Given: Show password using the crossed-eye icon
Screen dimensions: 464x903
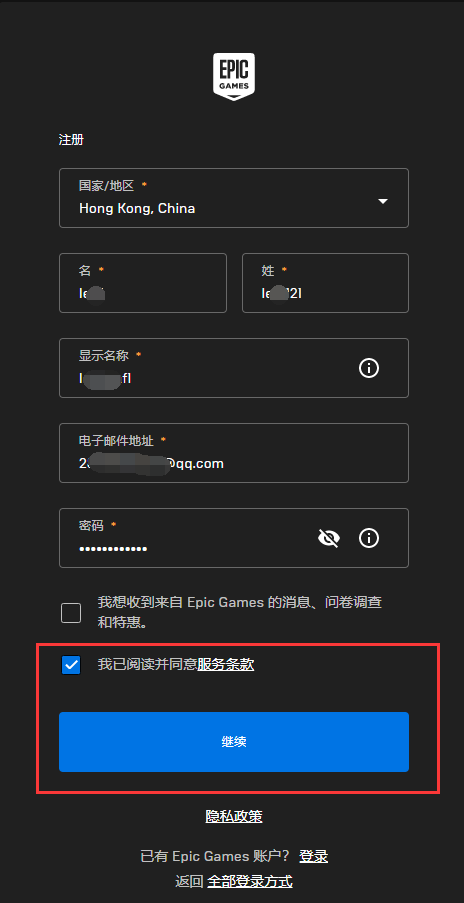Looking at the screenshot, I should click(x=329, y=538).
